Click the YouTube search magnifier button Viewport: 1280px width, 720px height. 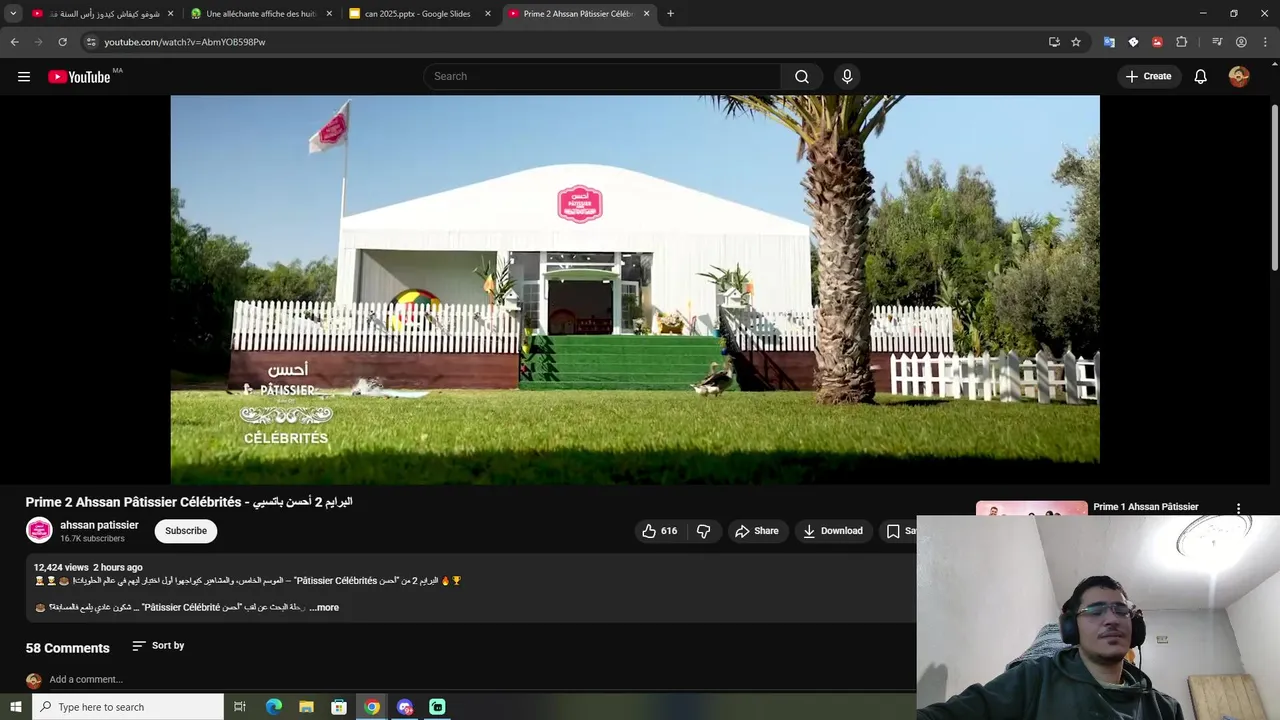tap(802, 77)
